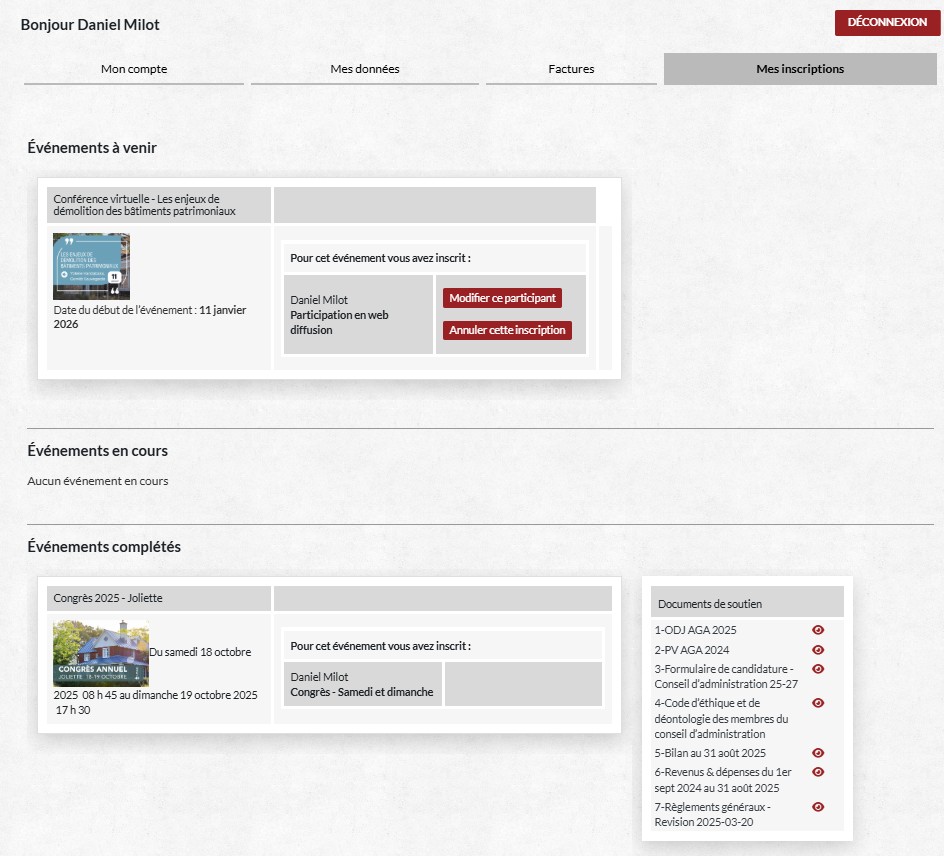Open eye icon for 1-ODJ AGA 2025
The width and height of the screenshot is (944, 856).
[818, 630]
